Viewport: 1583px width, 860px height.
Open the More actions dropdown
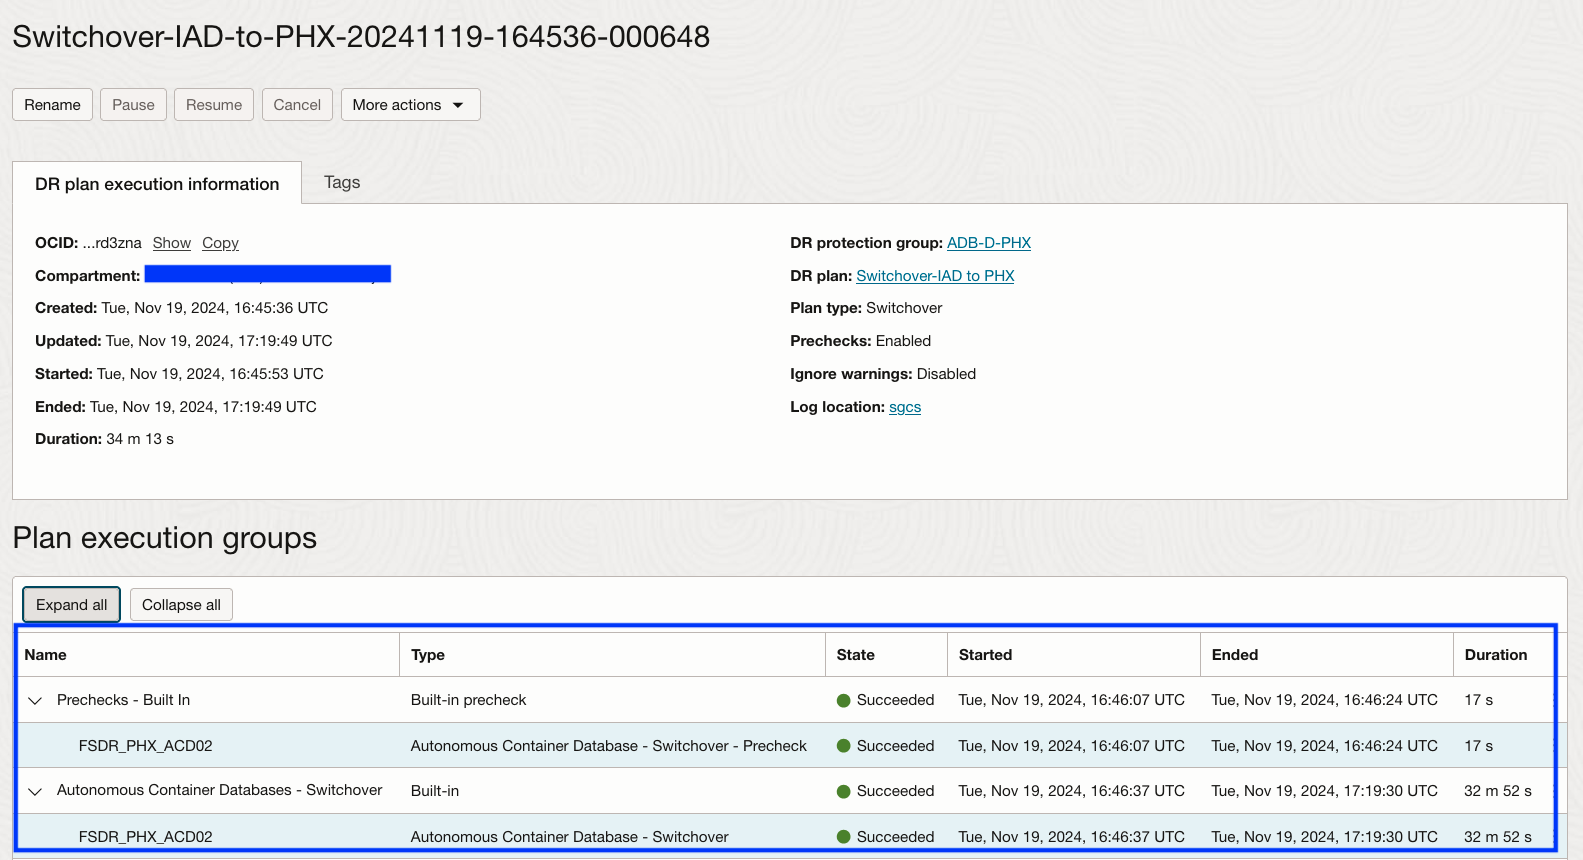point(410,105)
